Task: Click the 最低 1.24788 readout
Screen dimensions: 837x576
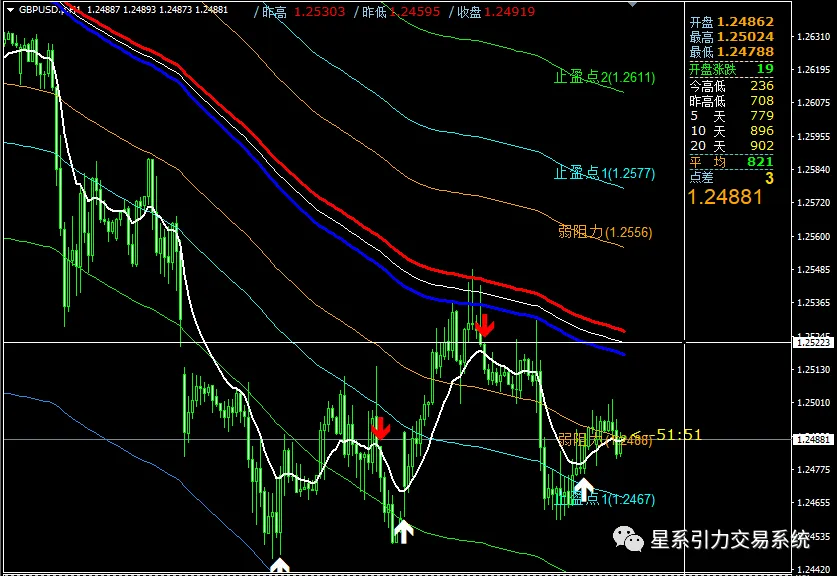Action: (x=731, y=52)
